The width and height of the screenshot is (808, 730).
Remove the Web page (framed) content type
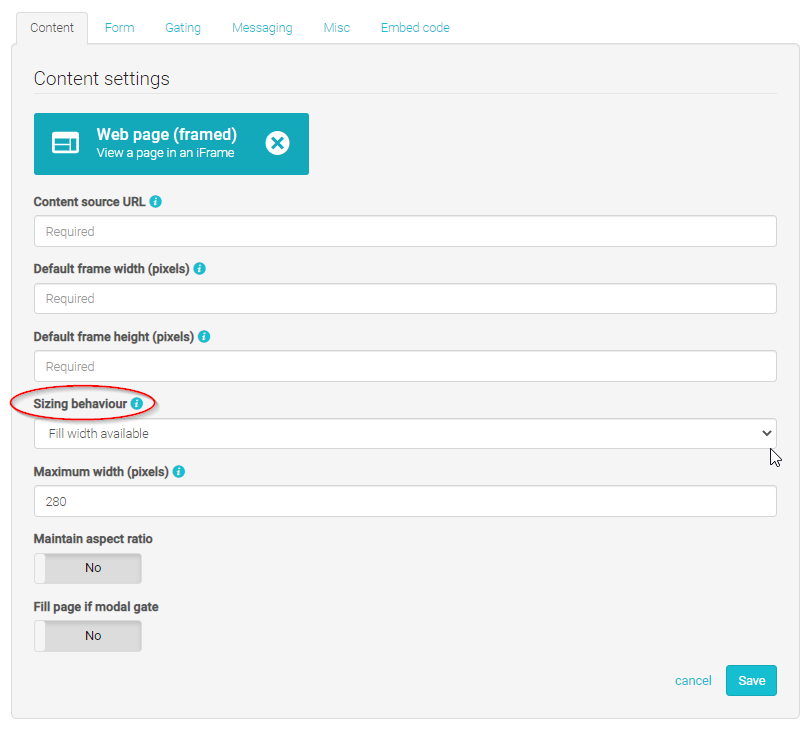click(x=278, y=143)
